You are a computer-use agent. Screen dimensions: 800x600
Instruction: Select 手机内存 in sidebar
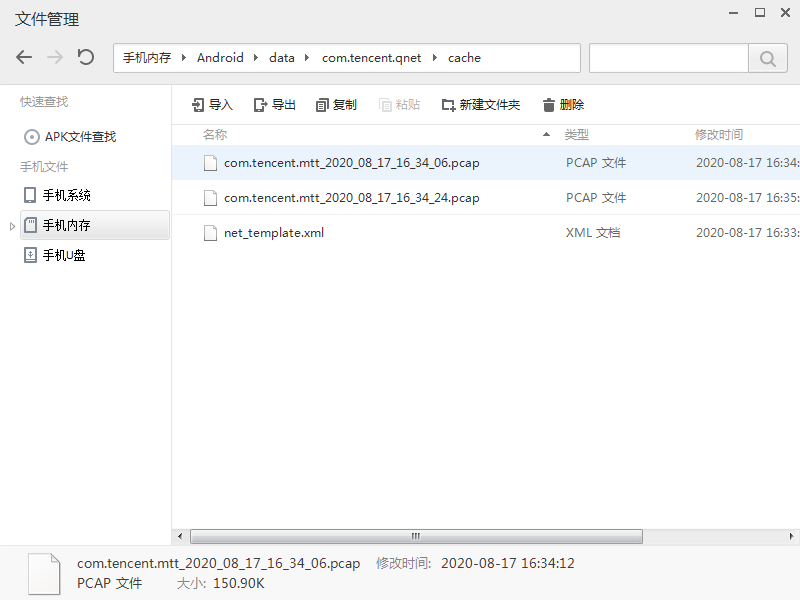[95, 225]
